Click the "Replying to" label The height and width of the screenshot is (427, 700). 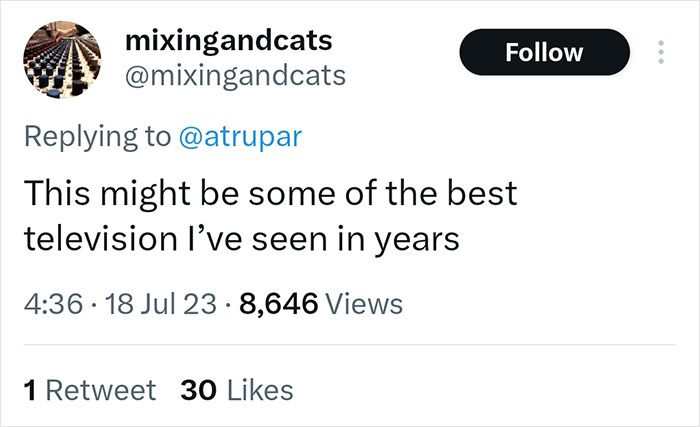(x=96, y=137)
